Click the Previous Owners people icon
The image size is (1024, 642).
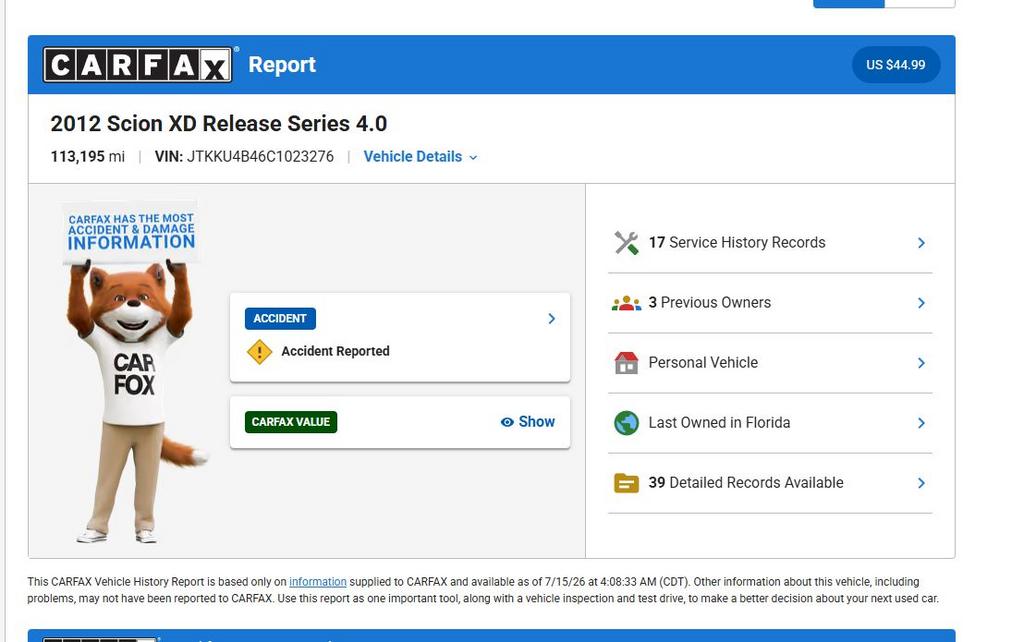click(626, 303)
